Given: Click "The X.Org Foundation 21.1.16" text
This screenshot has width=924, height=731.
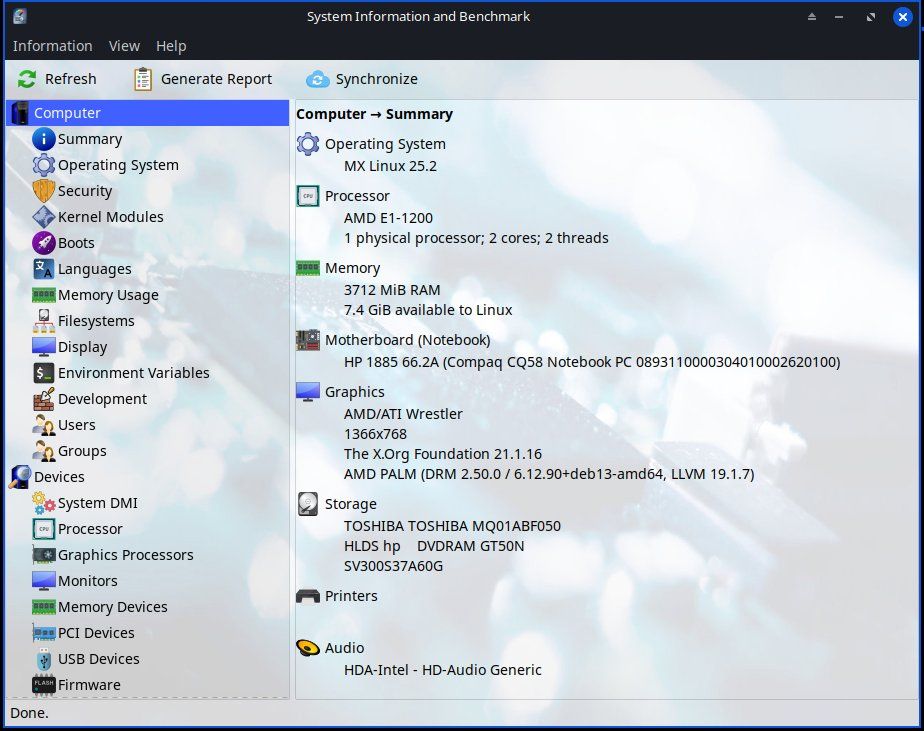Looking at the screenshot, I should (x=443, y=454).
